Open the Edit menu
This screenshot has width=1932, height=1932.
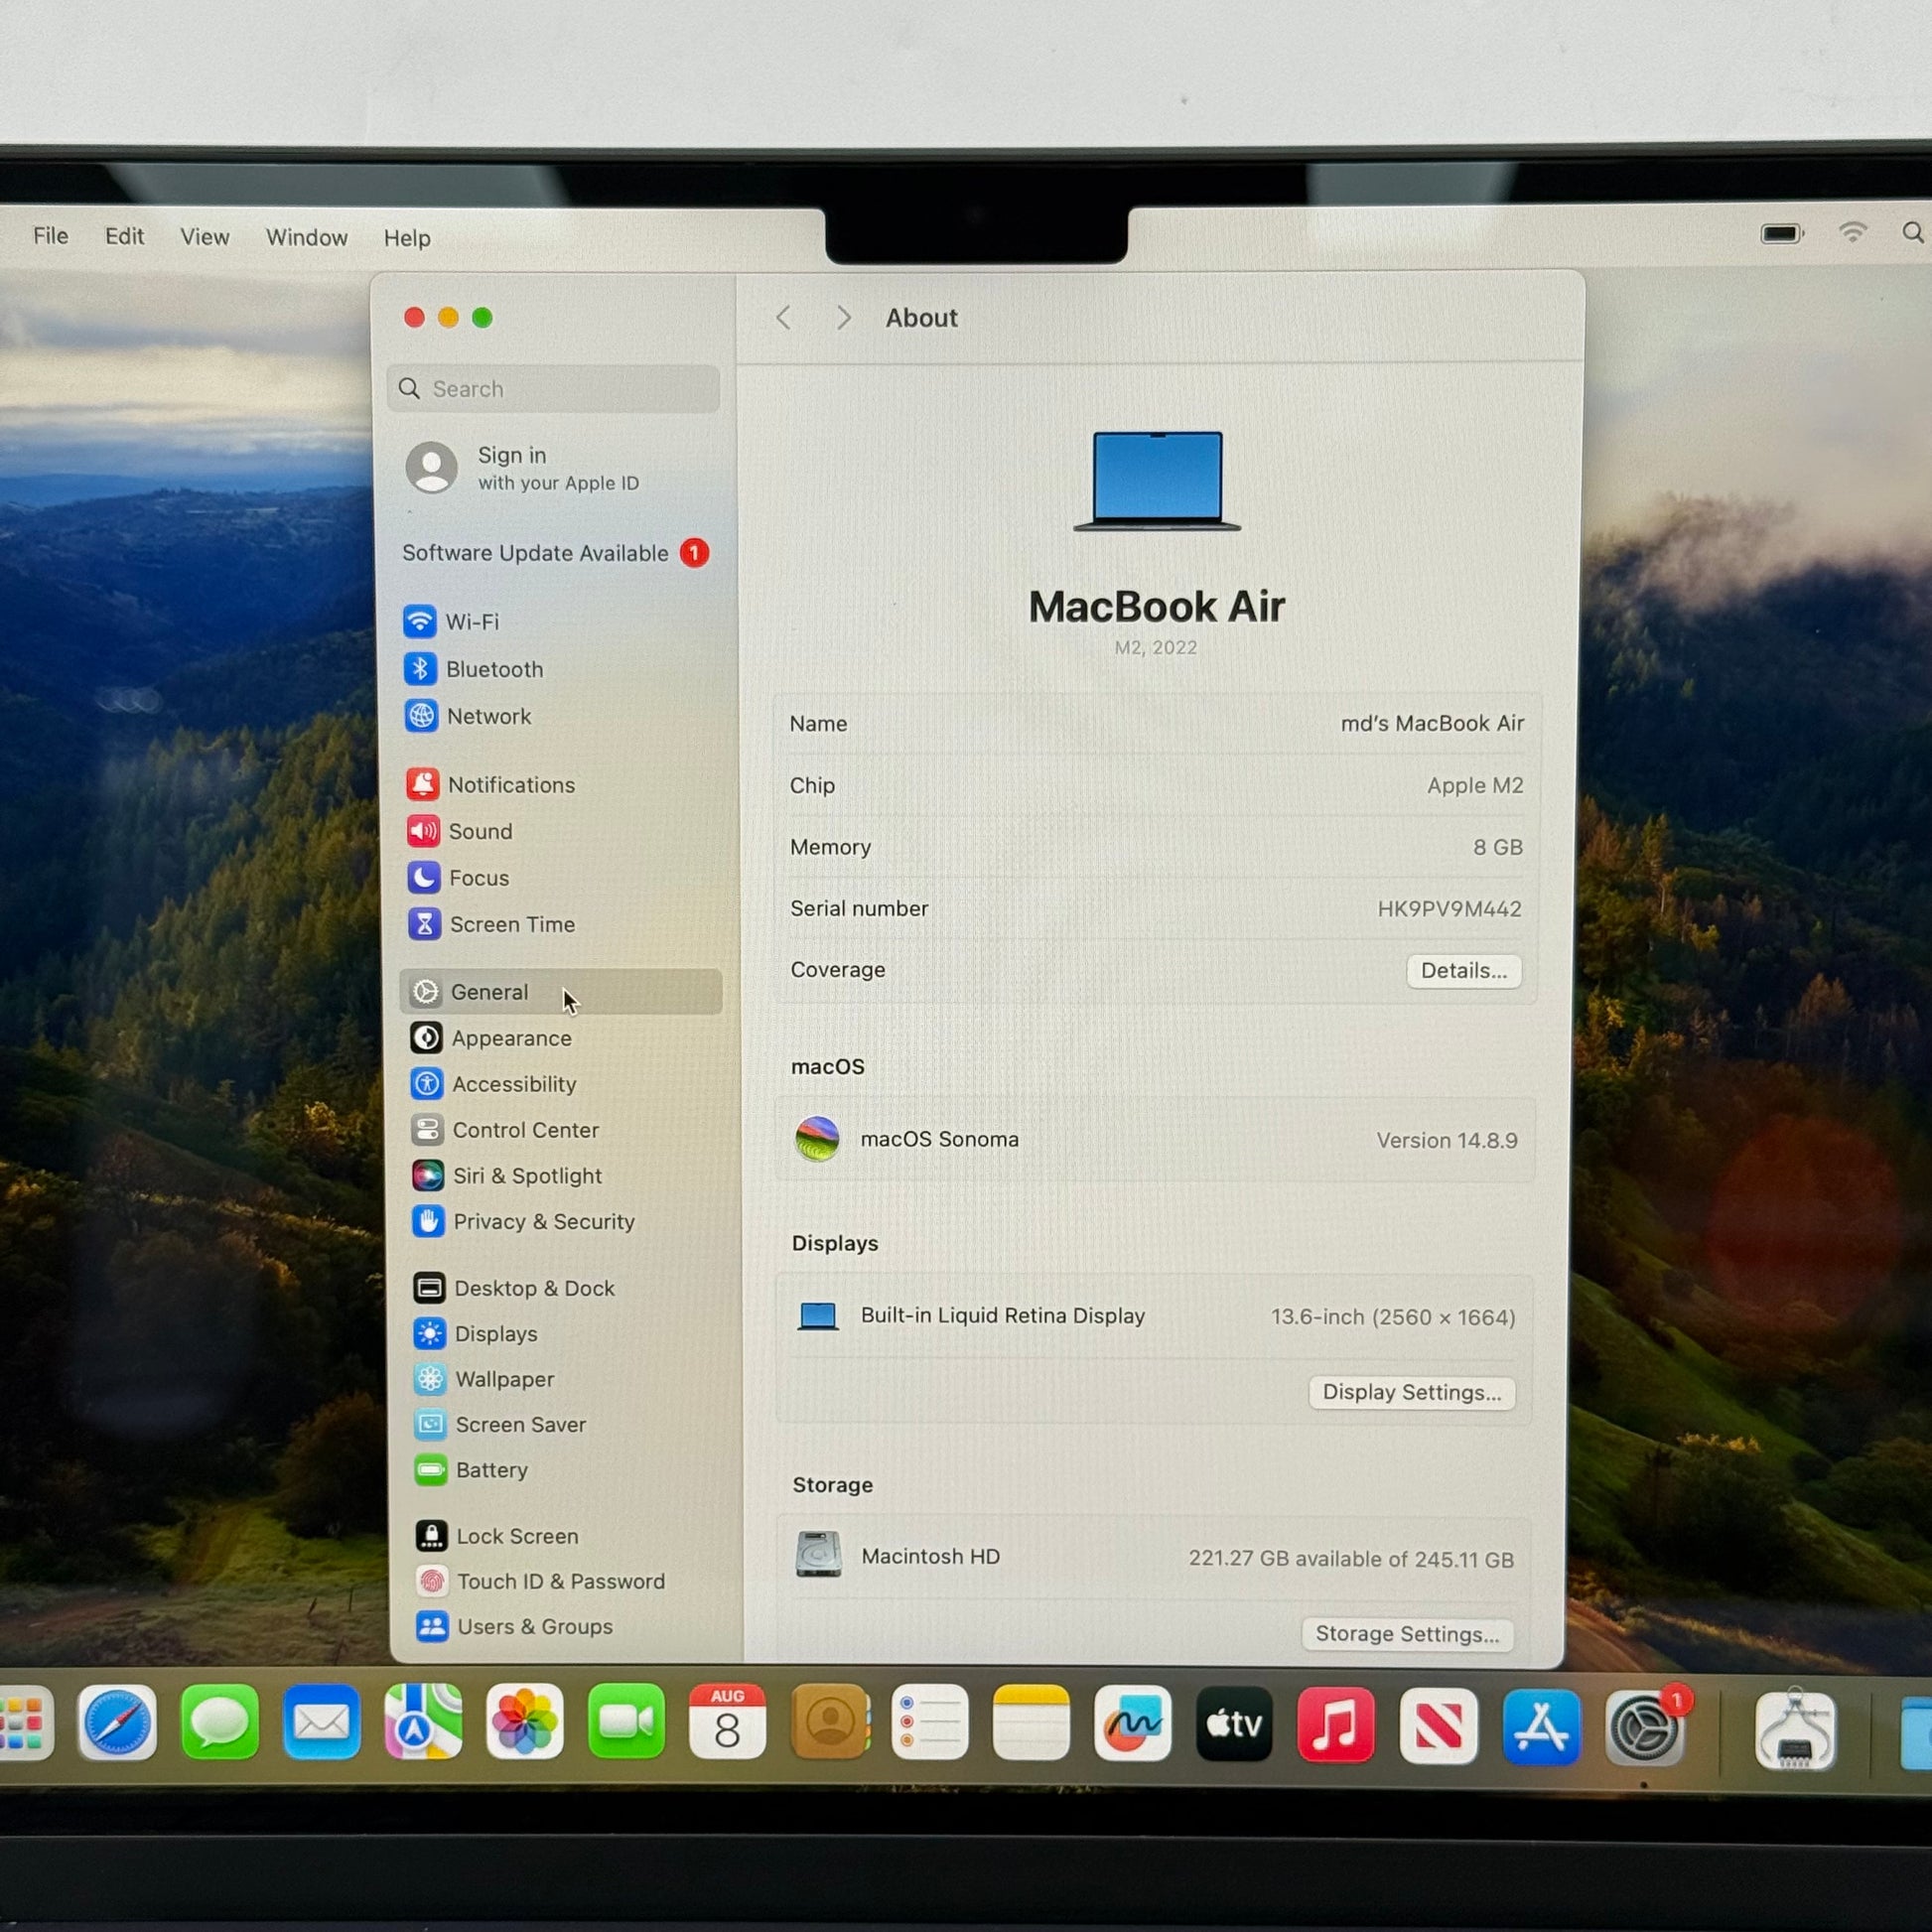click(125, 236)
